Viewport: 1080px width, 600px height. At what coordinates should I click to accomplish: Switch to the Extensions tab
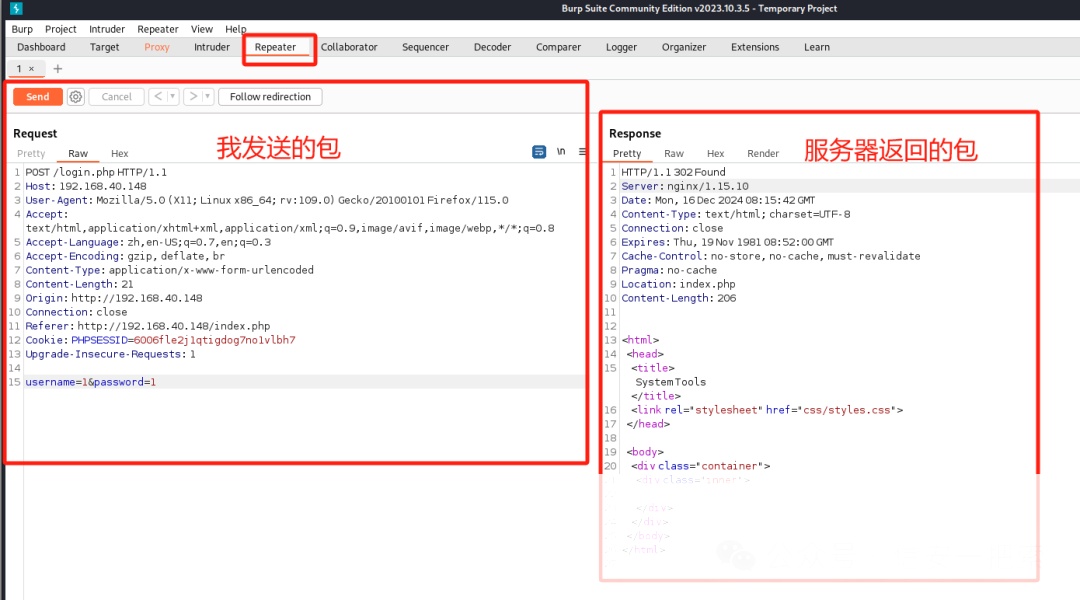point(755,47)
